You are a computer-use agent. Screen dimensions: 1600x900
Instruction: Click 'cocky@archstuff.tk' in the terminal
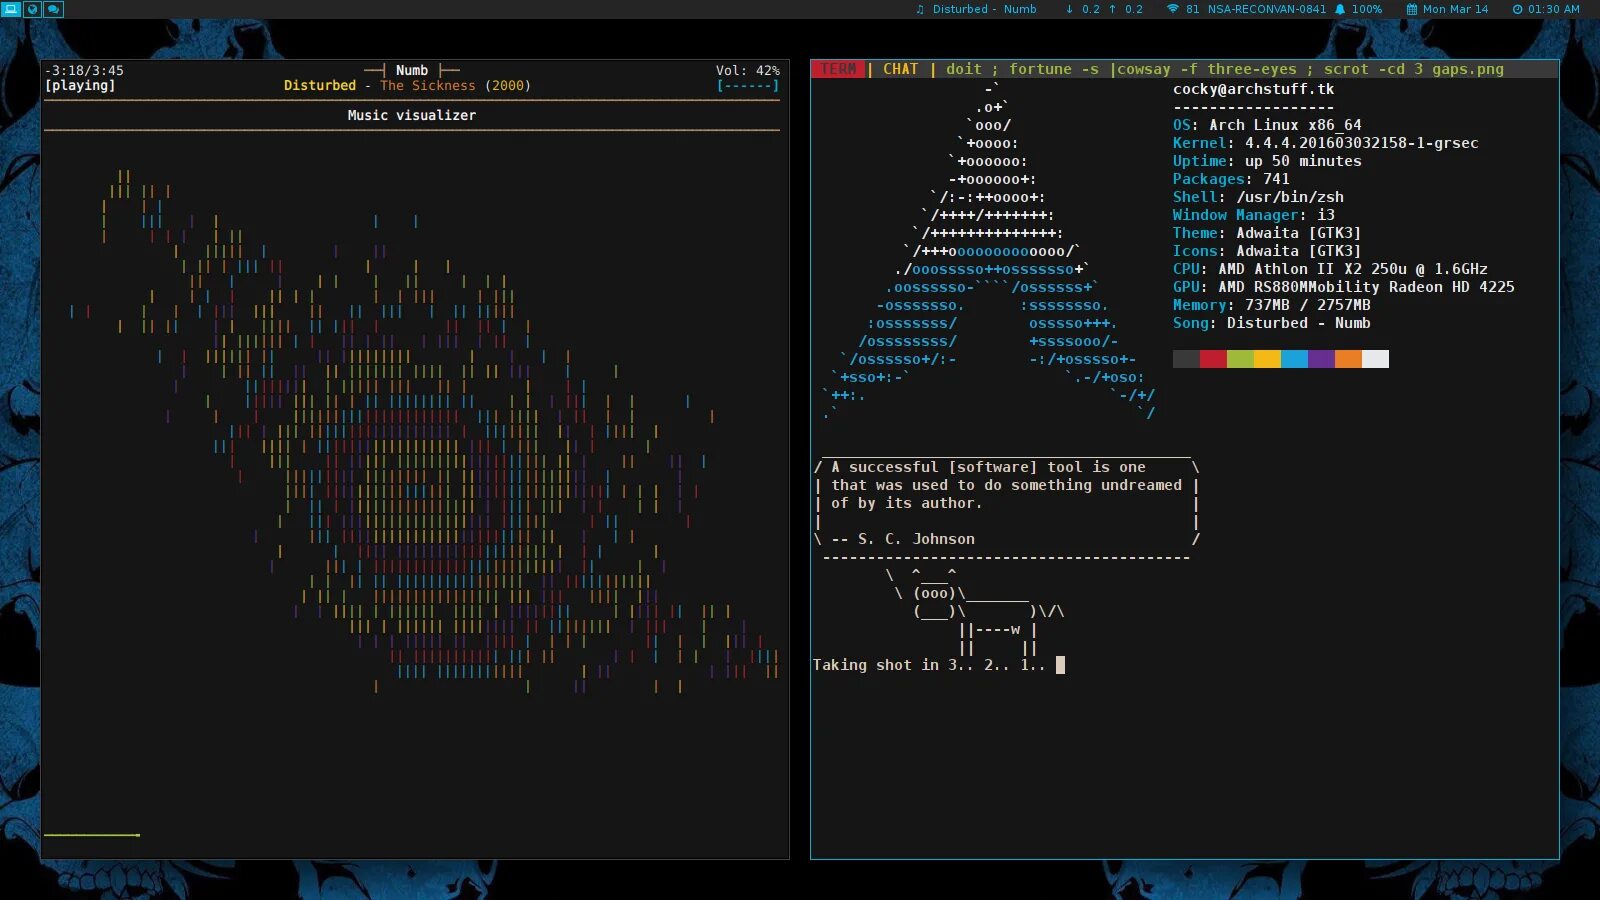[x=1253, y=89]
